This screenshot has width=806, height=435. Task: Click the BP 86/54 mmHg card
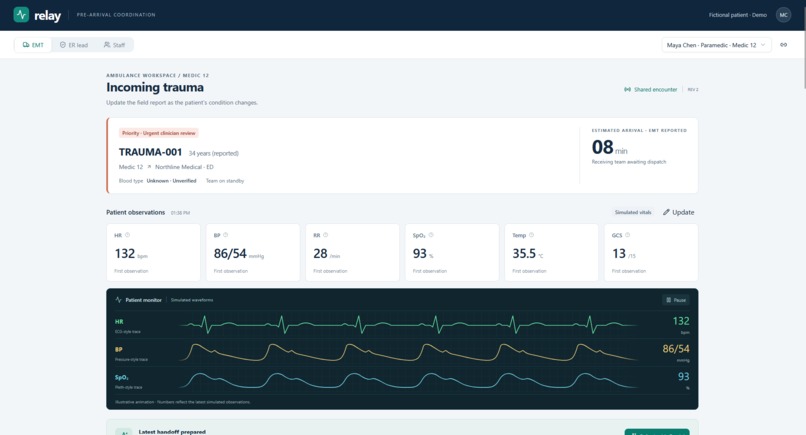[253, 252]
